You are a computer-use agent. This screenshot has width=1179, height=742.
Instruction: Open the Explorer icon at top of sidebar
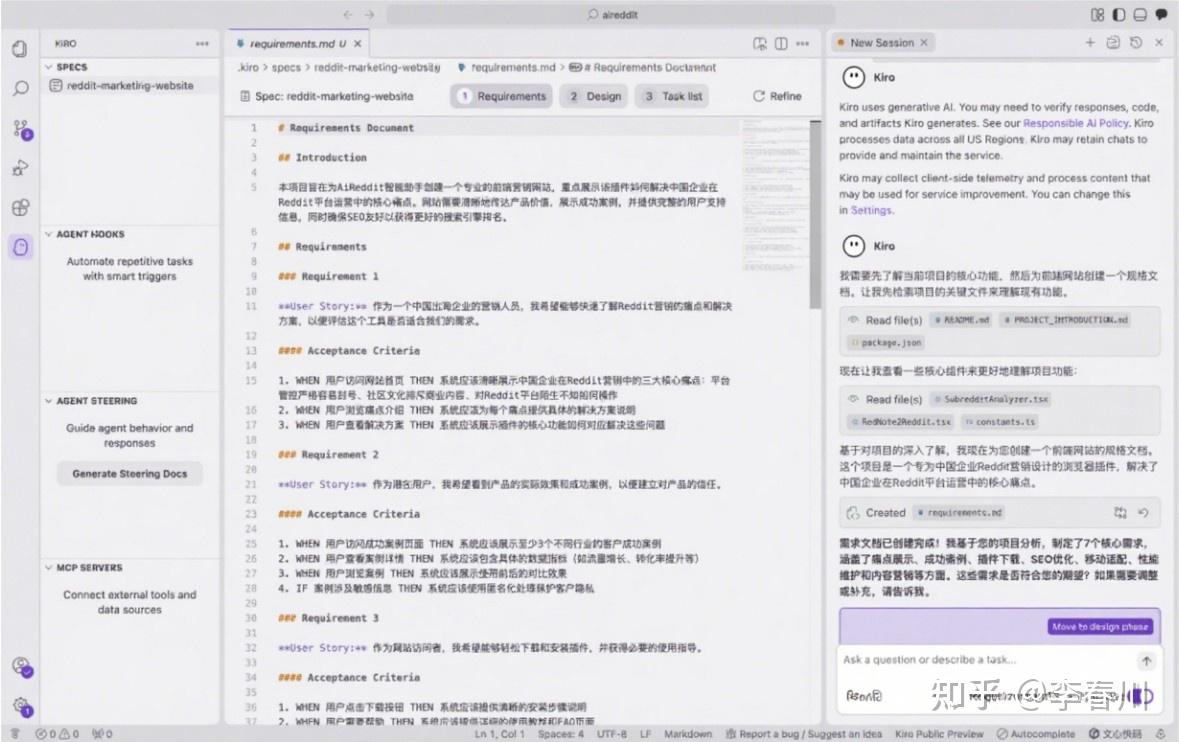coord(20,47)
